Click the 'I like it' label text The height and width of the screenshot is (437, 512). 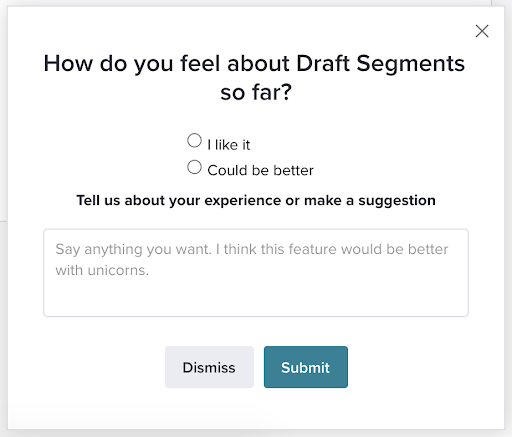[228, 145]
